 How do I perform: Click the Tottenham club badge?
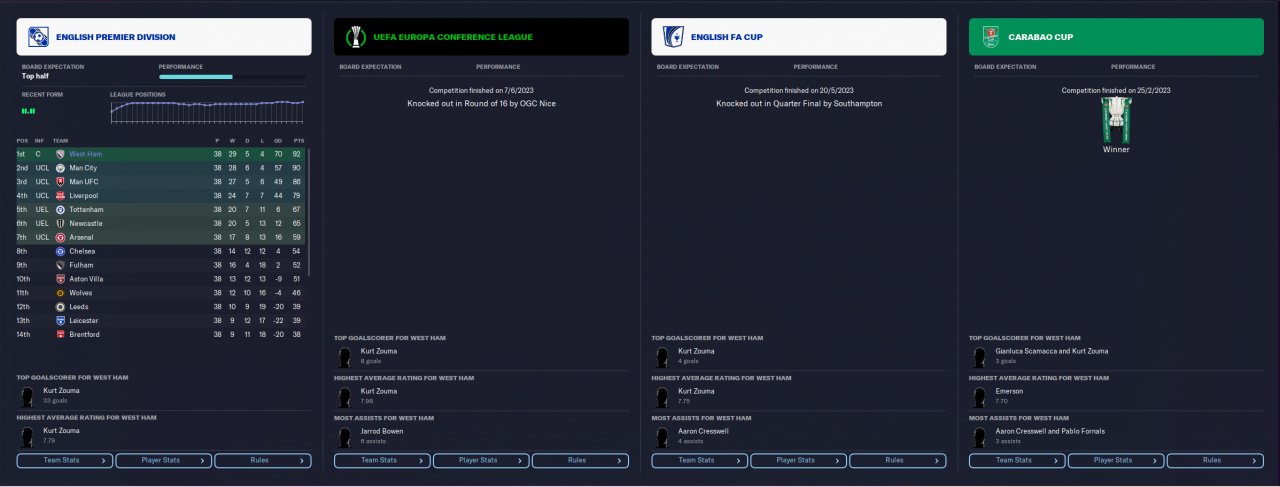(60, 210)
